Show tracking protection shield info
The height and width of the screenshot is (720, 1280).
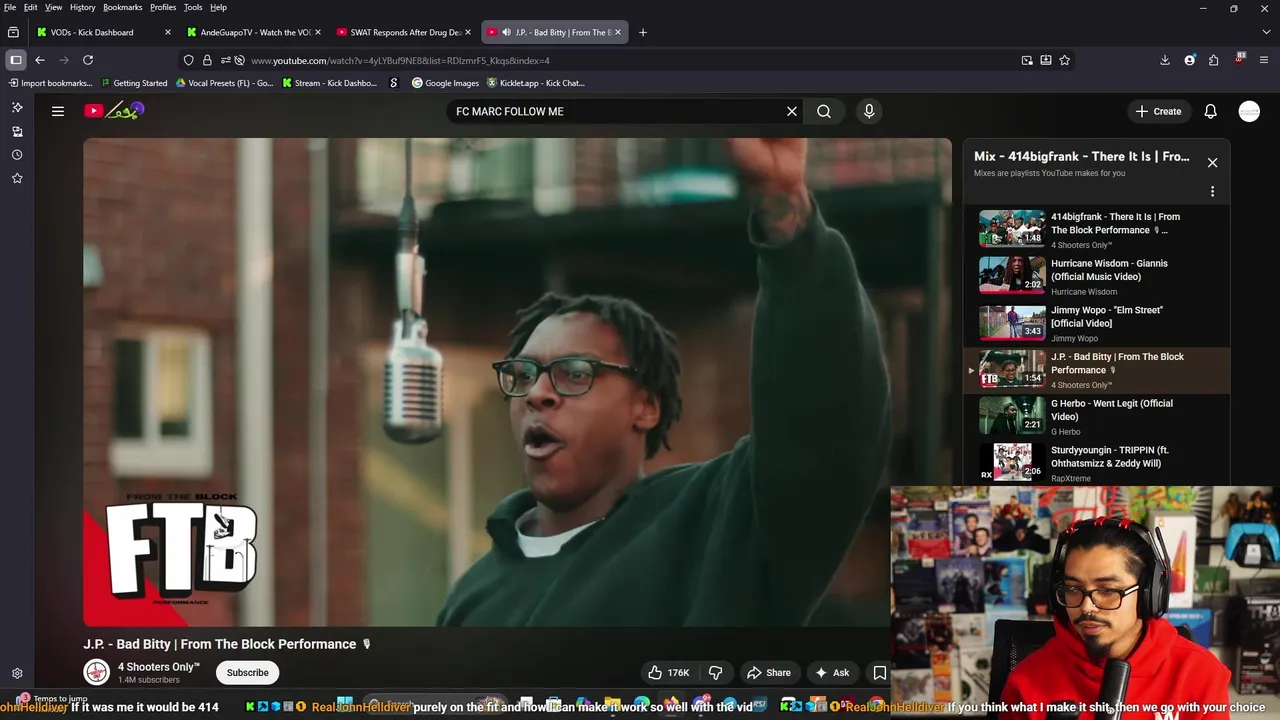pos(188,60)
